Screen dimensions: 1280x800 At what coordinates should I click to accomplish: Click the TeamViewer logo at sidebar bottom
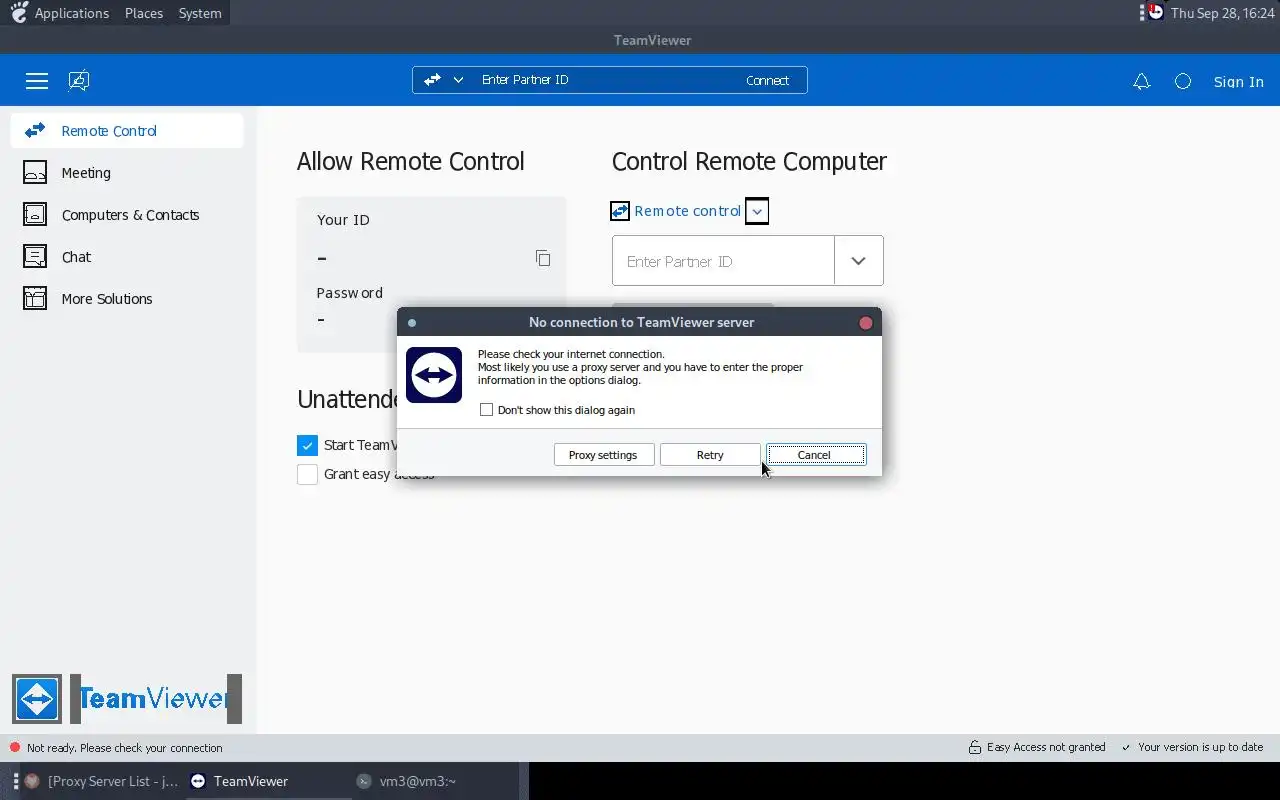[x=127, y=698]
